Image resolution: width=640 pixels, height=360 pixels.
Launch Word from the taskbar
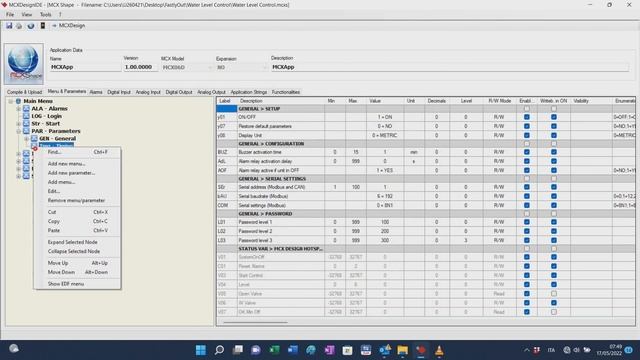click(x=293, y=350)
